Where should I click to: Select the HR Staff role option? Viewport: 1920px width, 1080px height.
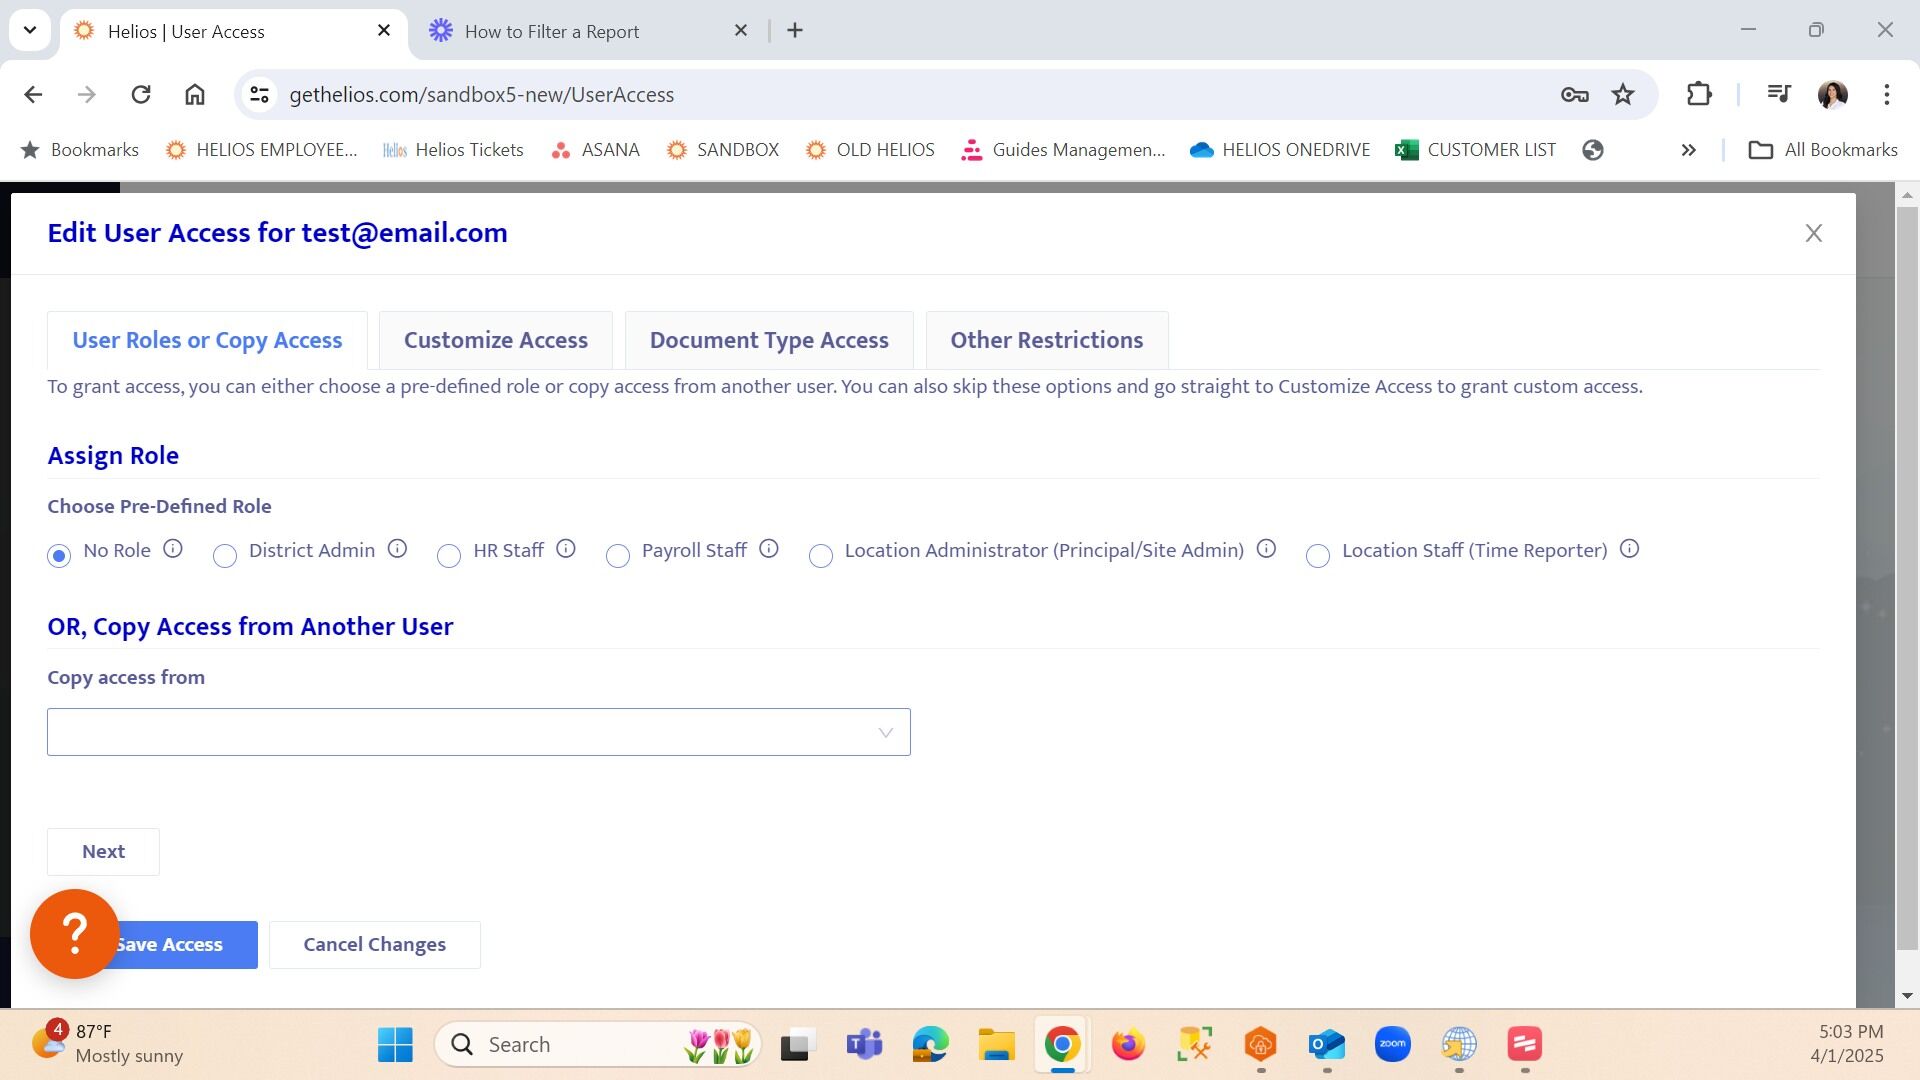tap(449, 556)
